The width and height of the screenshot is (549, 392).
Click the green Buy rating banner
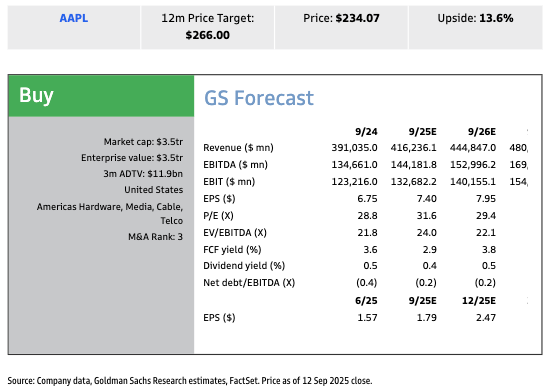[101, 96]
